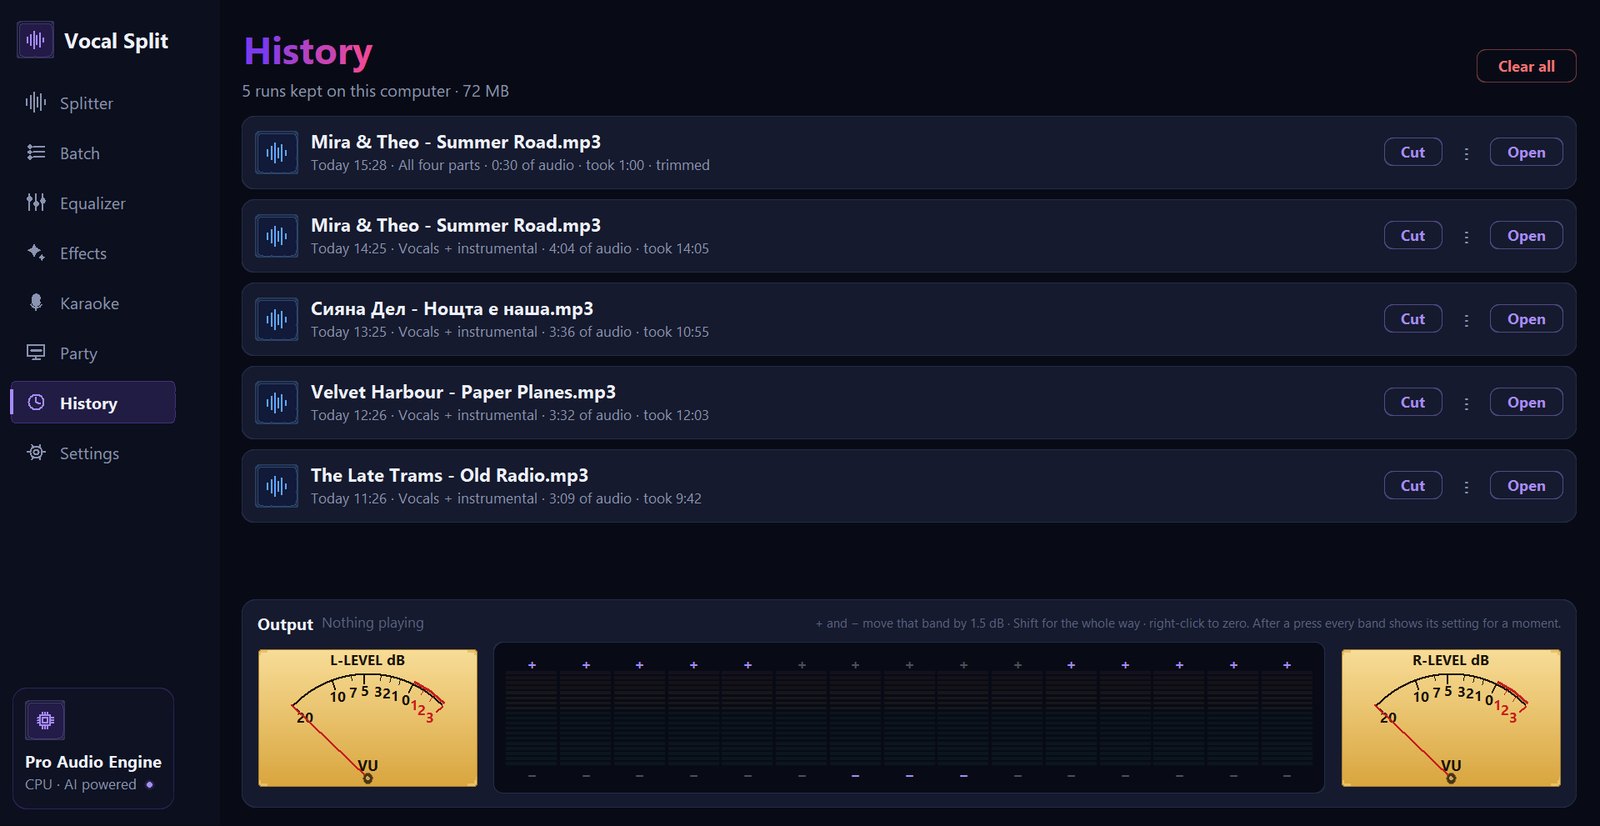Click details line 'Today 13:25 … took 10:55'
Image resolution: width=1600 pixels, height=826 pixels.
click(x=509, y=332)
